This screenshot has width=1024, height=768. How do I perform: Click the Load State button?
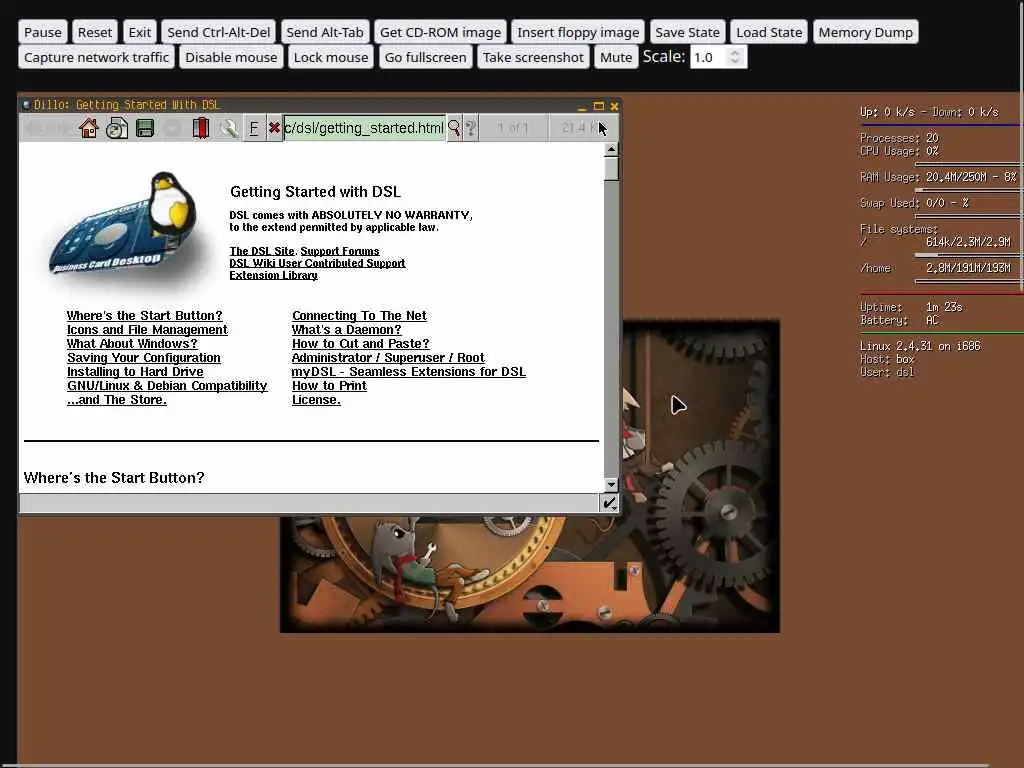769,32
